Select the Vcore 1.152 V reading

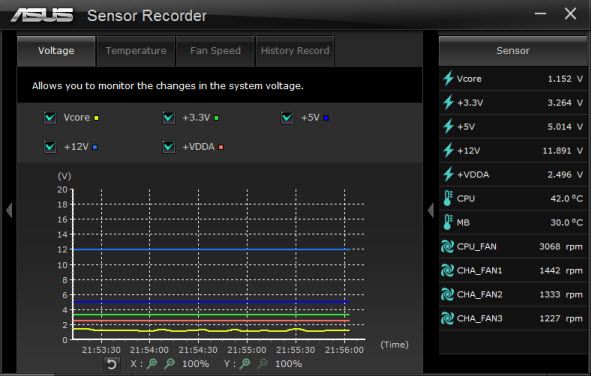click(565, 79)
